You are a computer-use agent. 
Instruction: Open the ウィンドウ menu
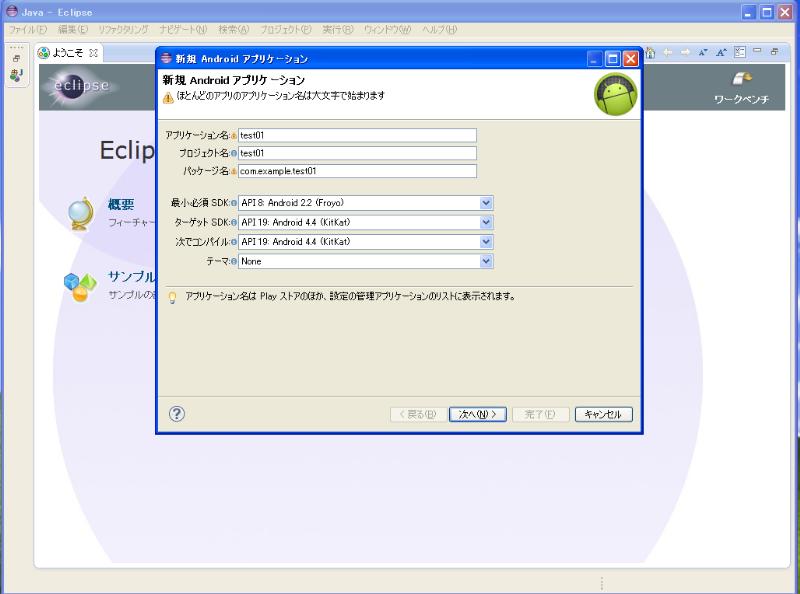point(388,30)
